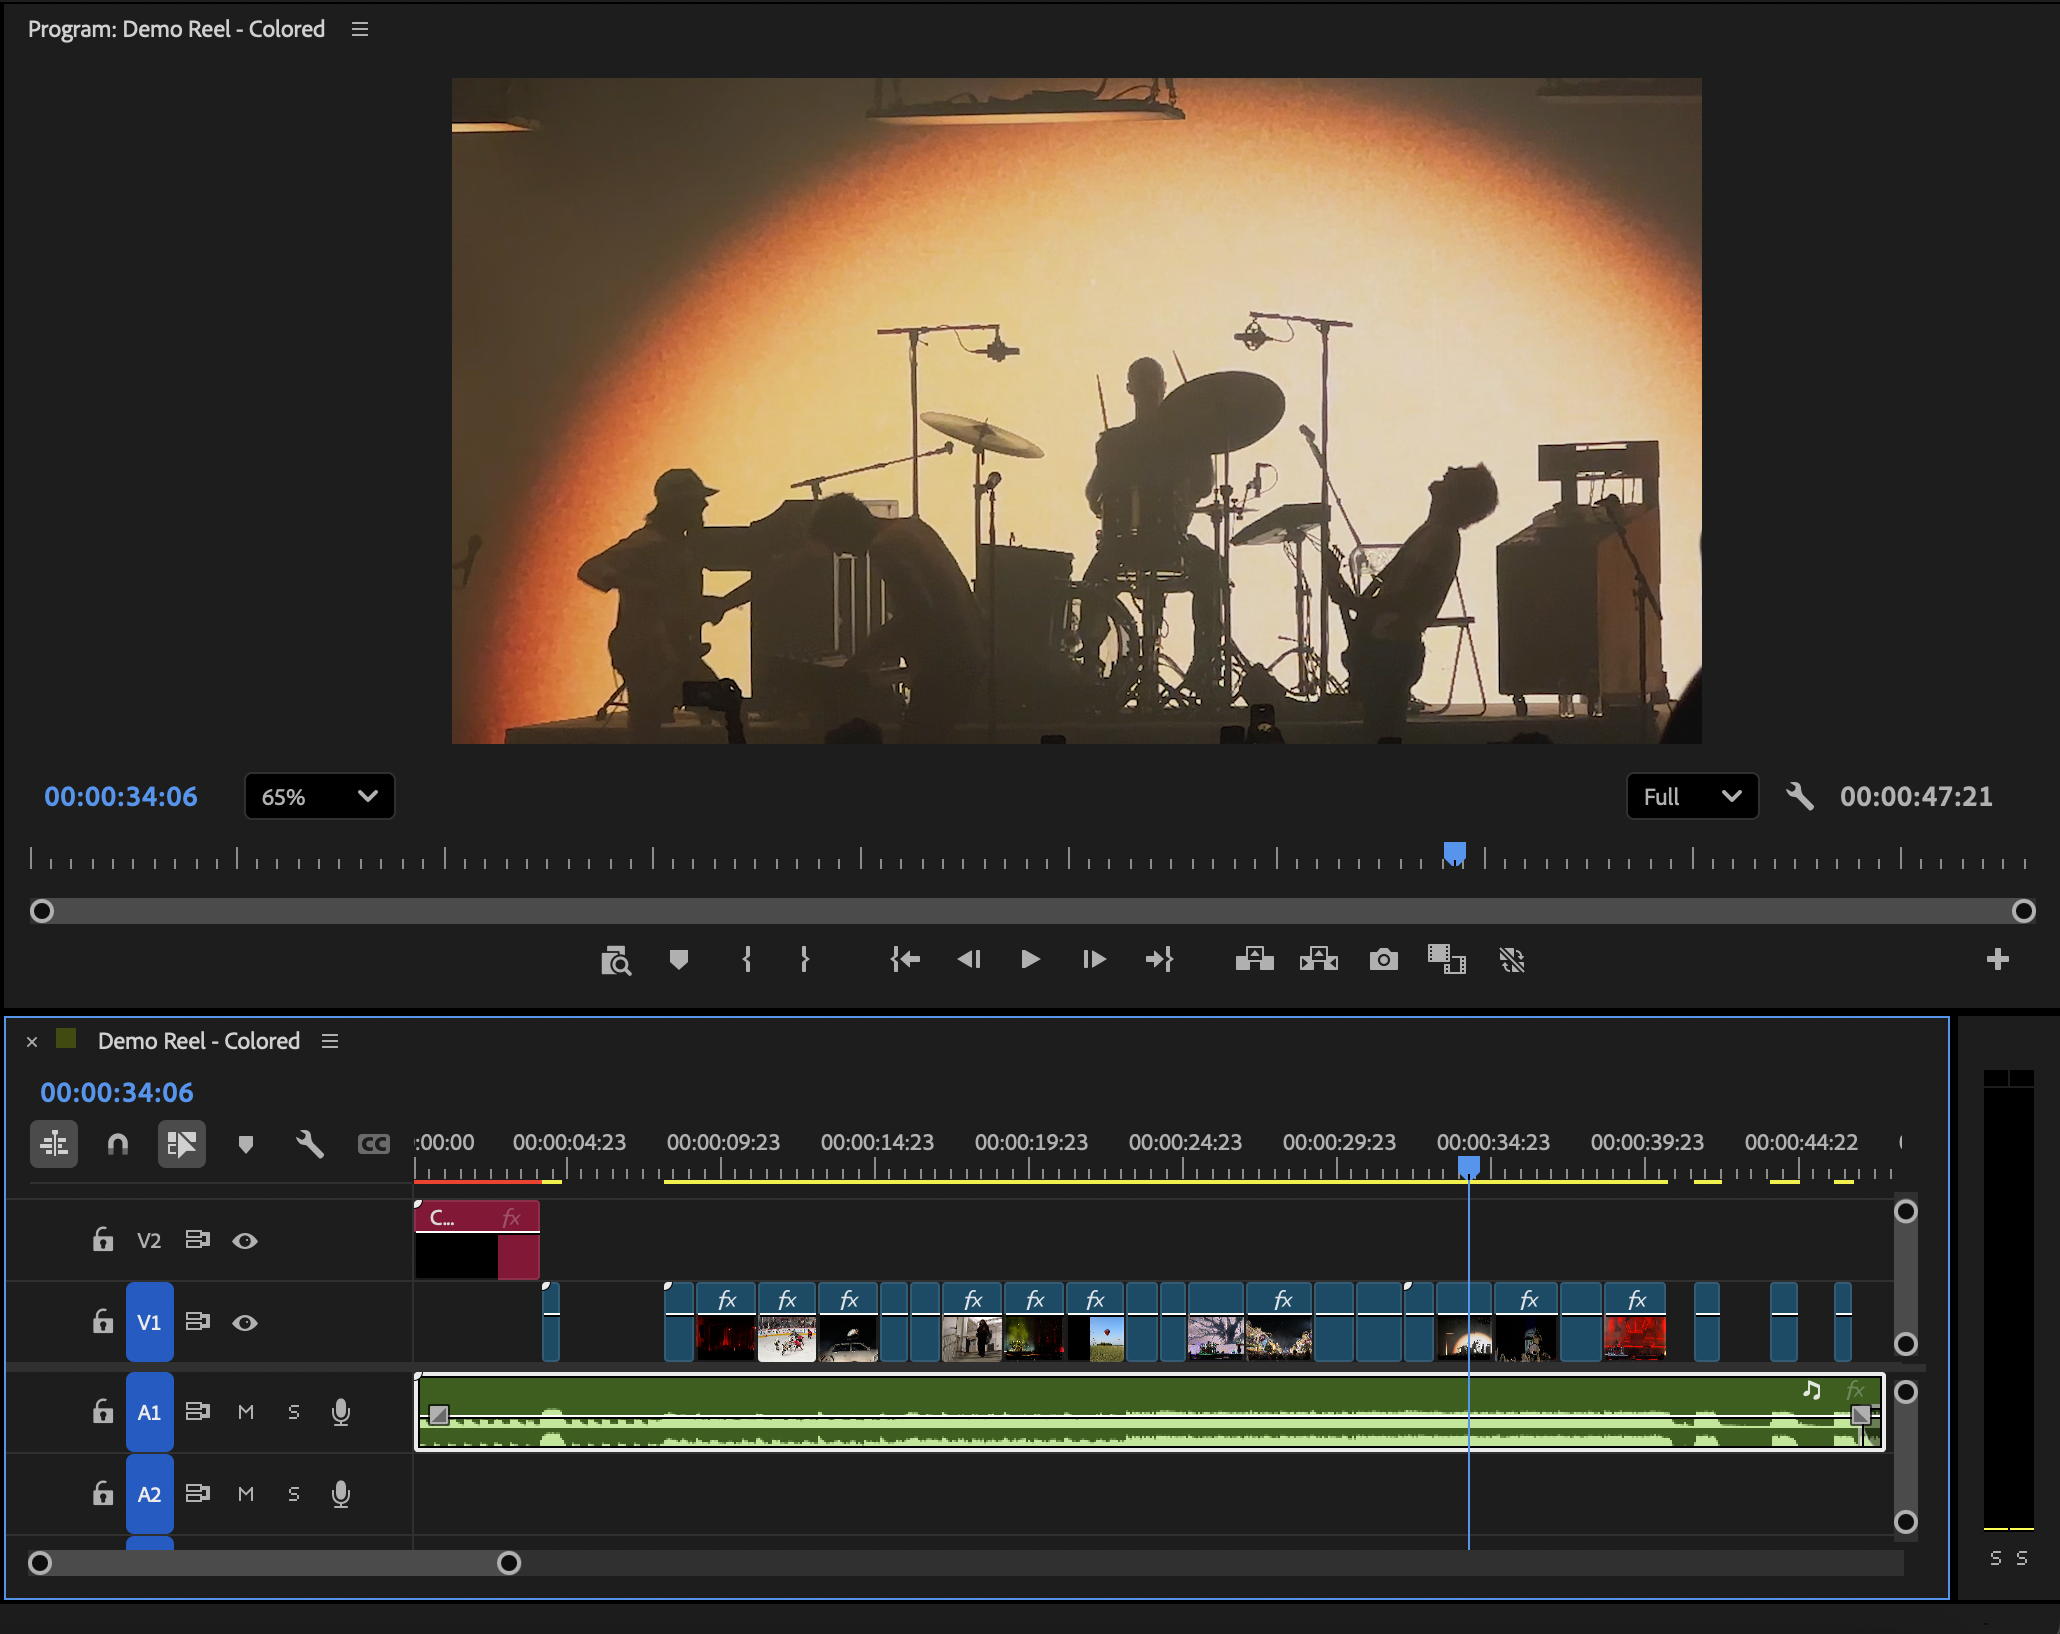Mute the A1 audio track
The image size is (2060, 1634).
tap(246, 1412)
